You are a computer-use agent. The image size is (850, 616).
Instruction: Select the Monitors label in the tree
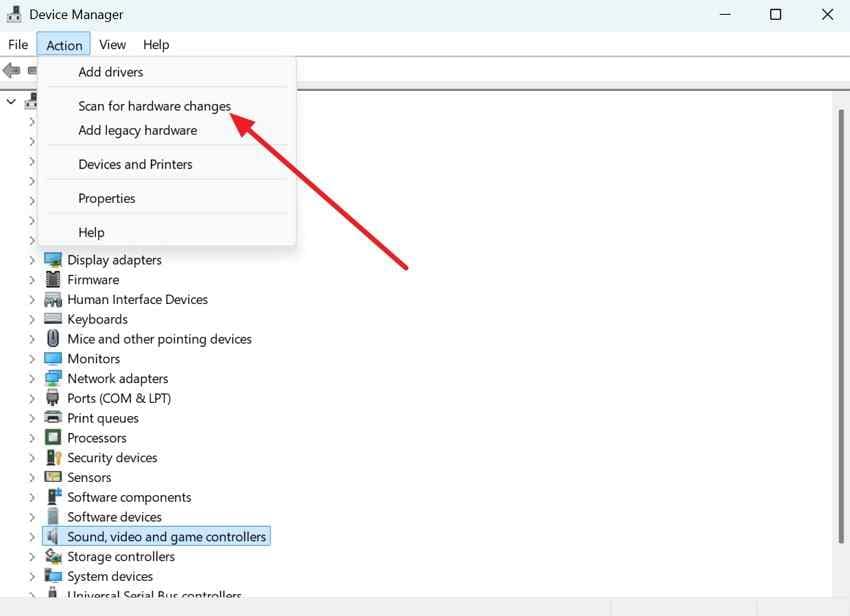pyautogui.click(x=94, y=359)
